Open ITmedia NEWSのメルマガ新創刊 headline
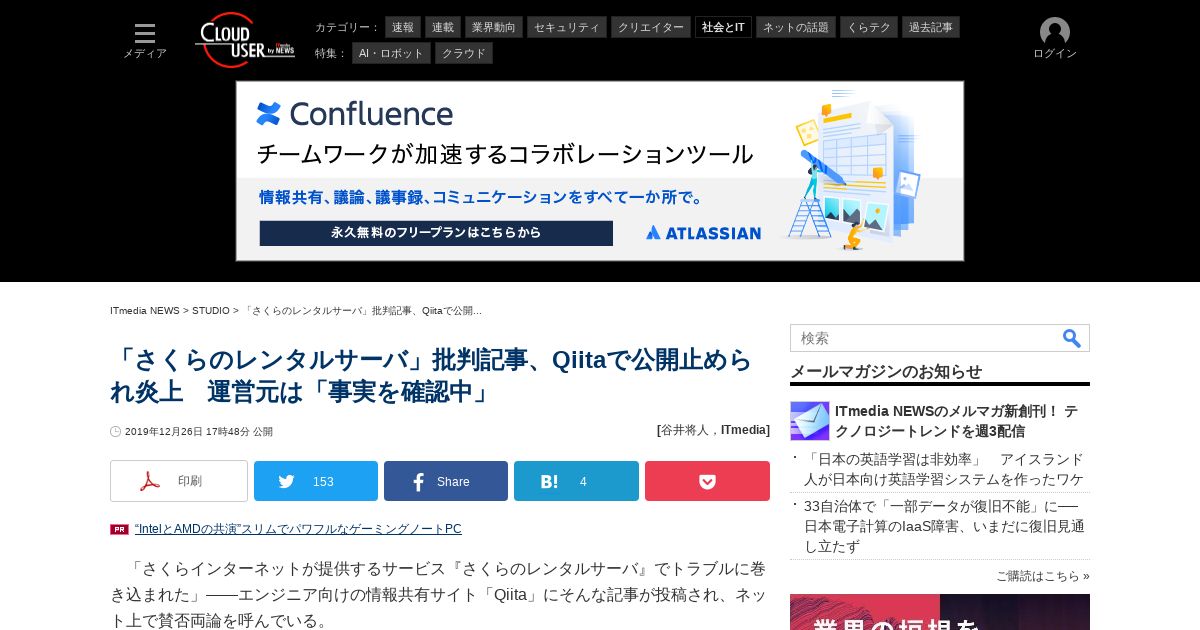Screen dimensions: 1200x630 click(x=956, y=421)
